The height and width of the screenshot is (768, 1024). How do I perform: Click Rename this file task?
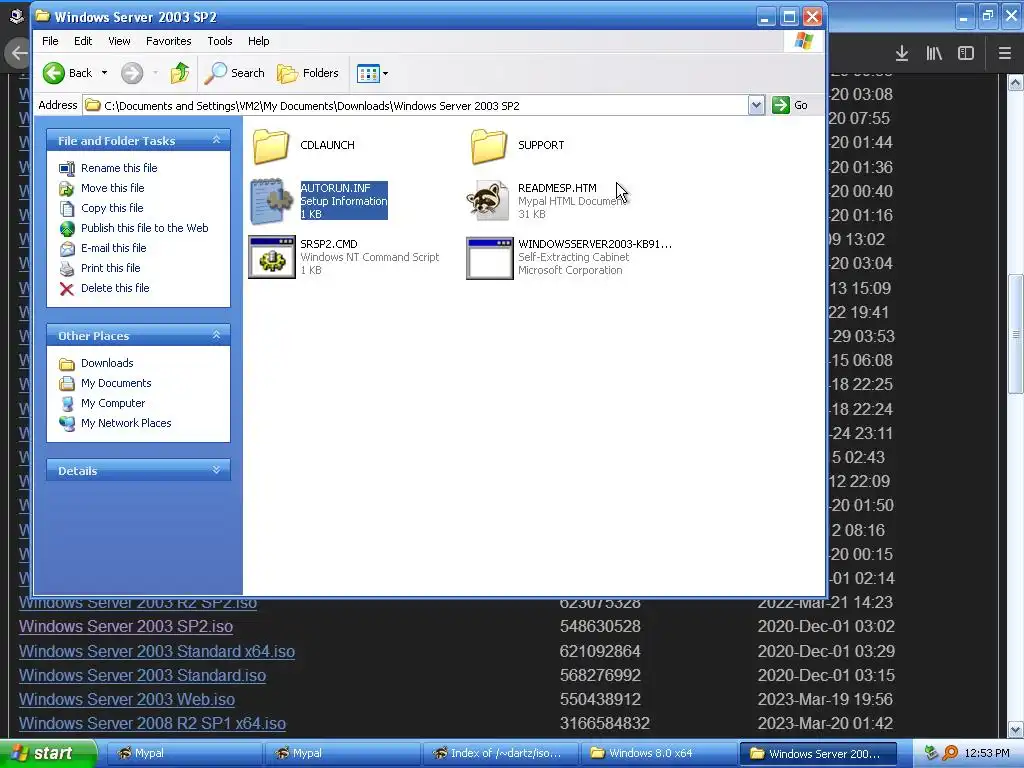[x=119, y=168]
